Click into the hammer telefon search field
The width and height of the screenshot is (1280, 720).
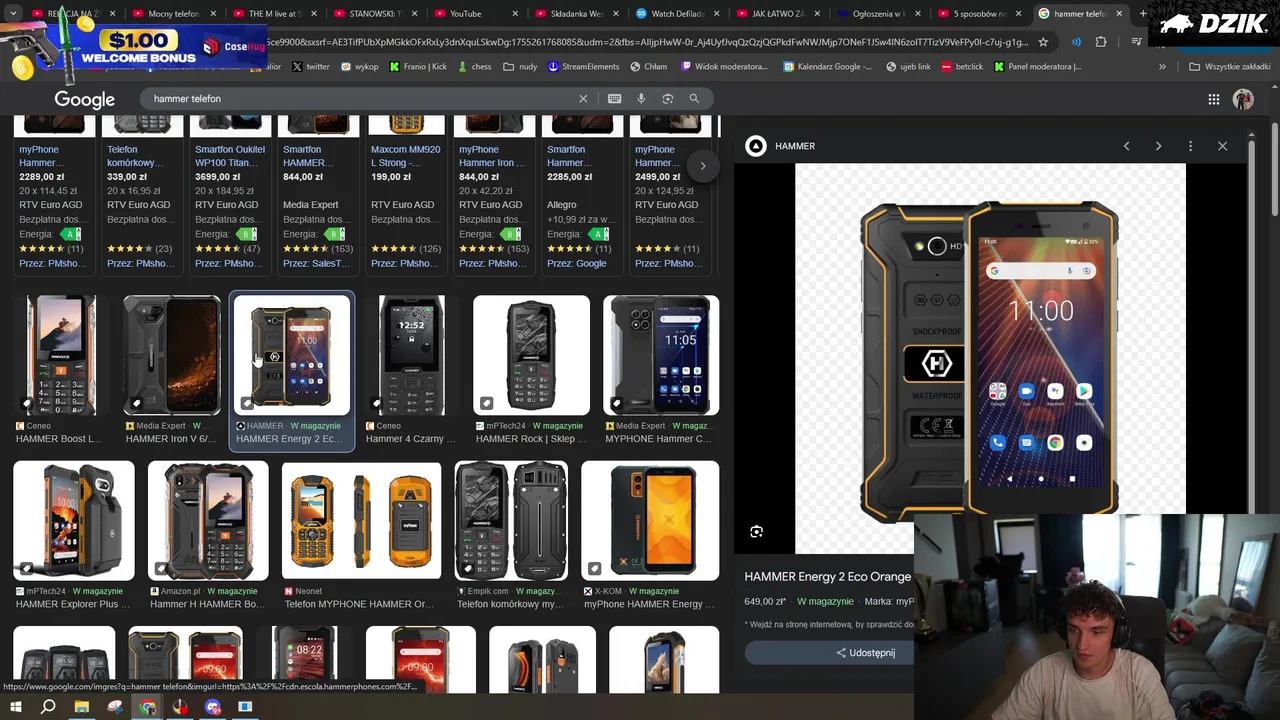360,99
